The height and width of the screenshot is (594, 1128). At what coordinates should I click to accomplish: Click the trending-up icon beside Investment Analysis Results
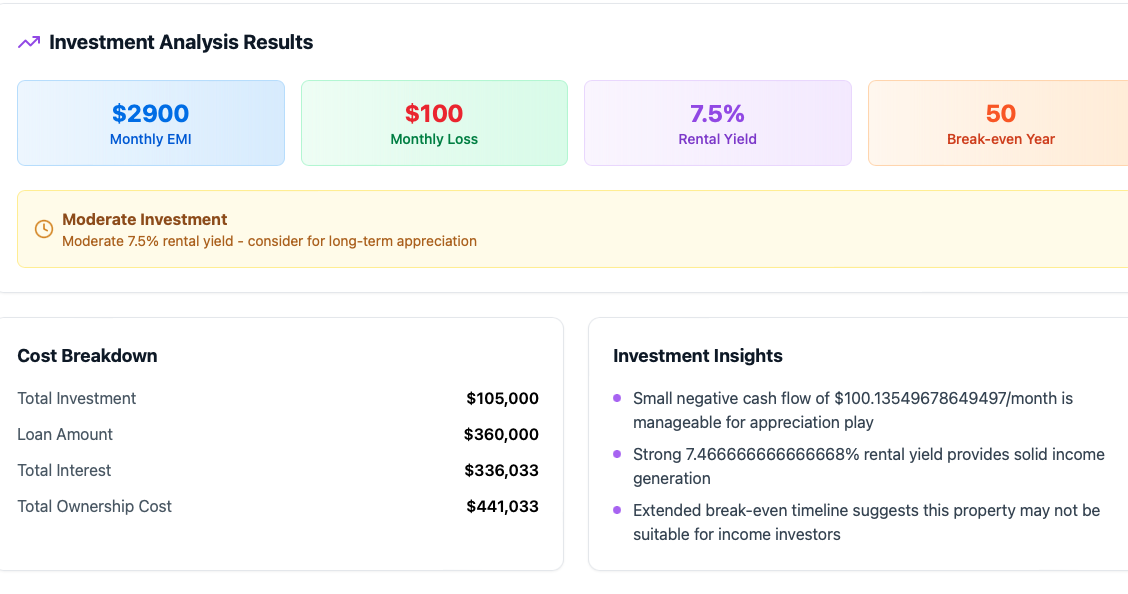29,42
